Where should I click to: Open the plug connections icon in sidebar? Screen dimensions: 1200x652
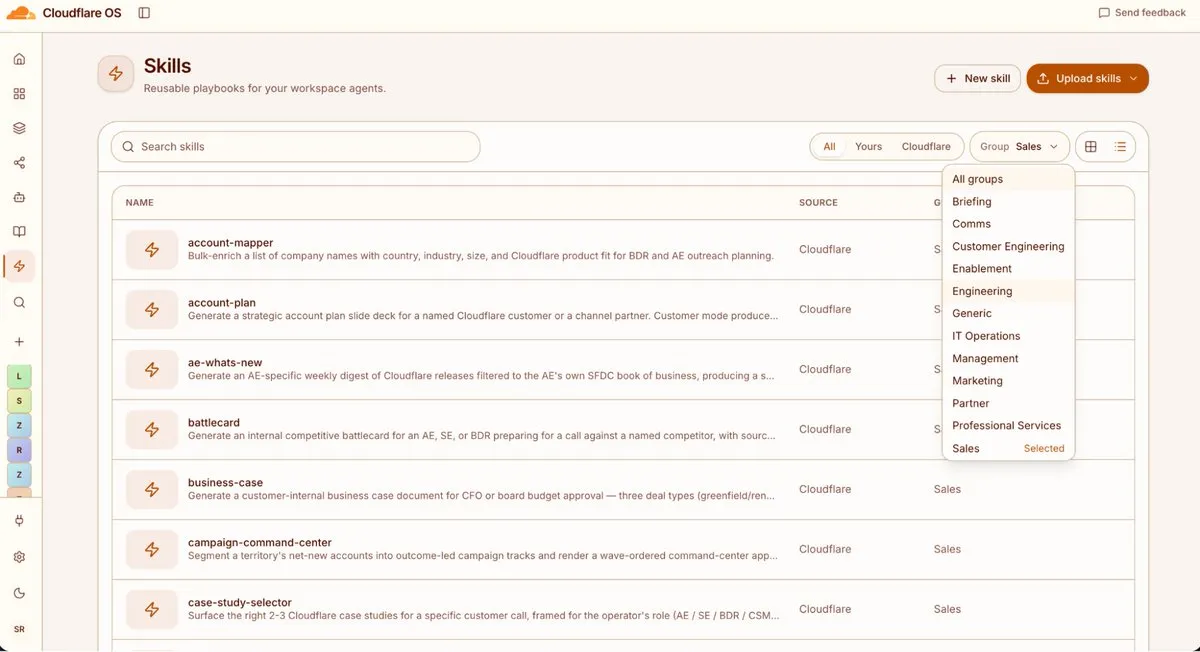pyautogui.click(x=19, y=521)
